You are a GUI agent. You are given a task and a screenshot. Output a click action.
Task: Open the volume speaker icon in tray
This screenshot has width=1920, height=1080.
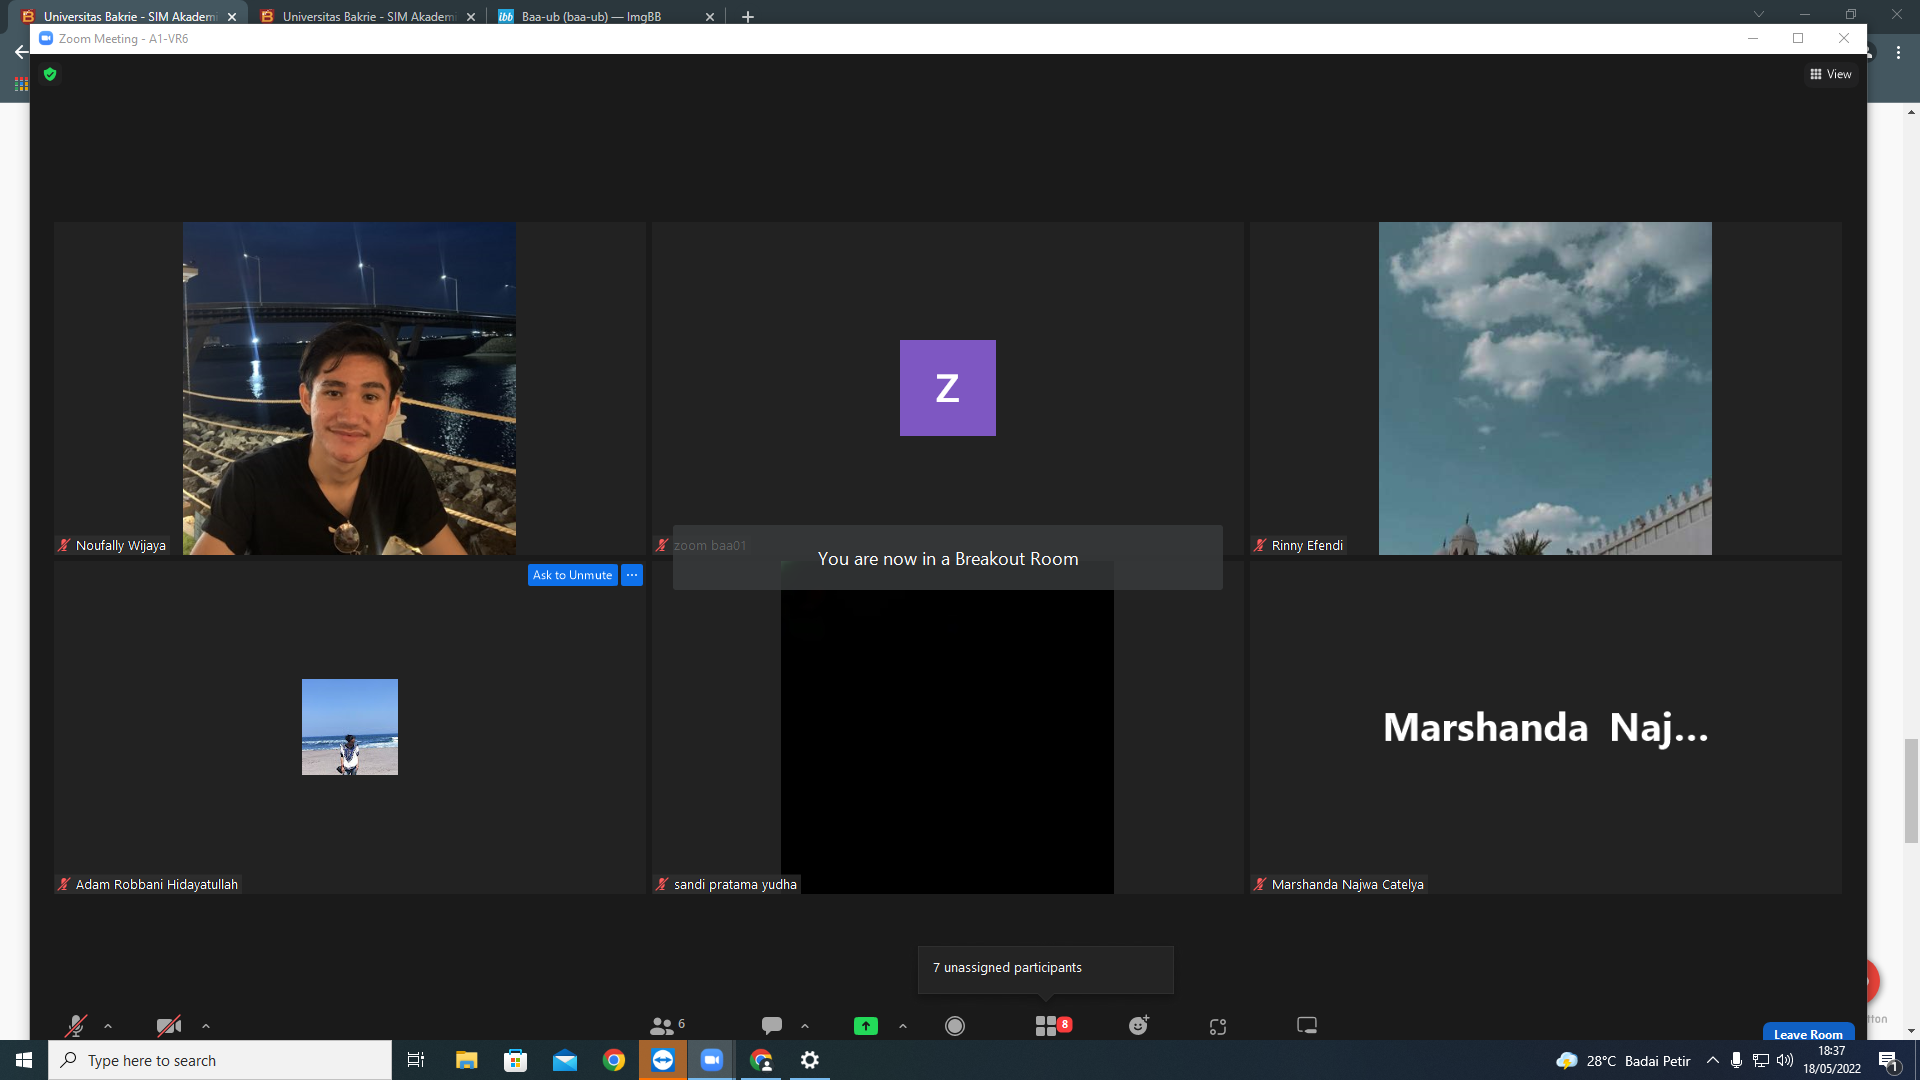coord(1785,1060)
